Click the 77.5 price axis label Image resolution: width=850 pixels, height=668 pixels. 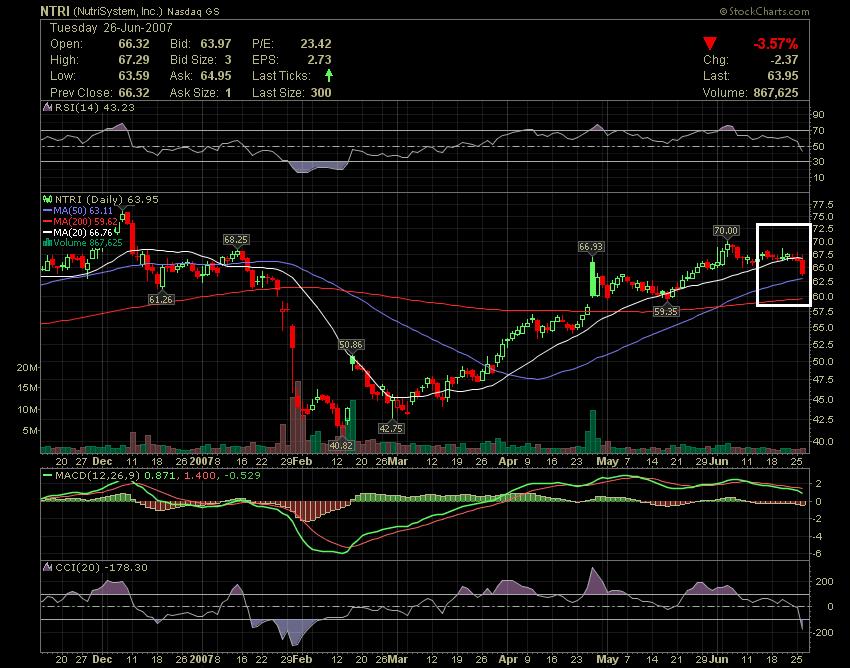(823, 204)
